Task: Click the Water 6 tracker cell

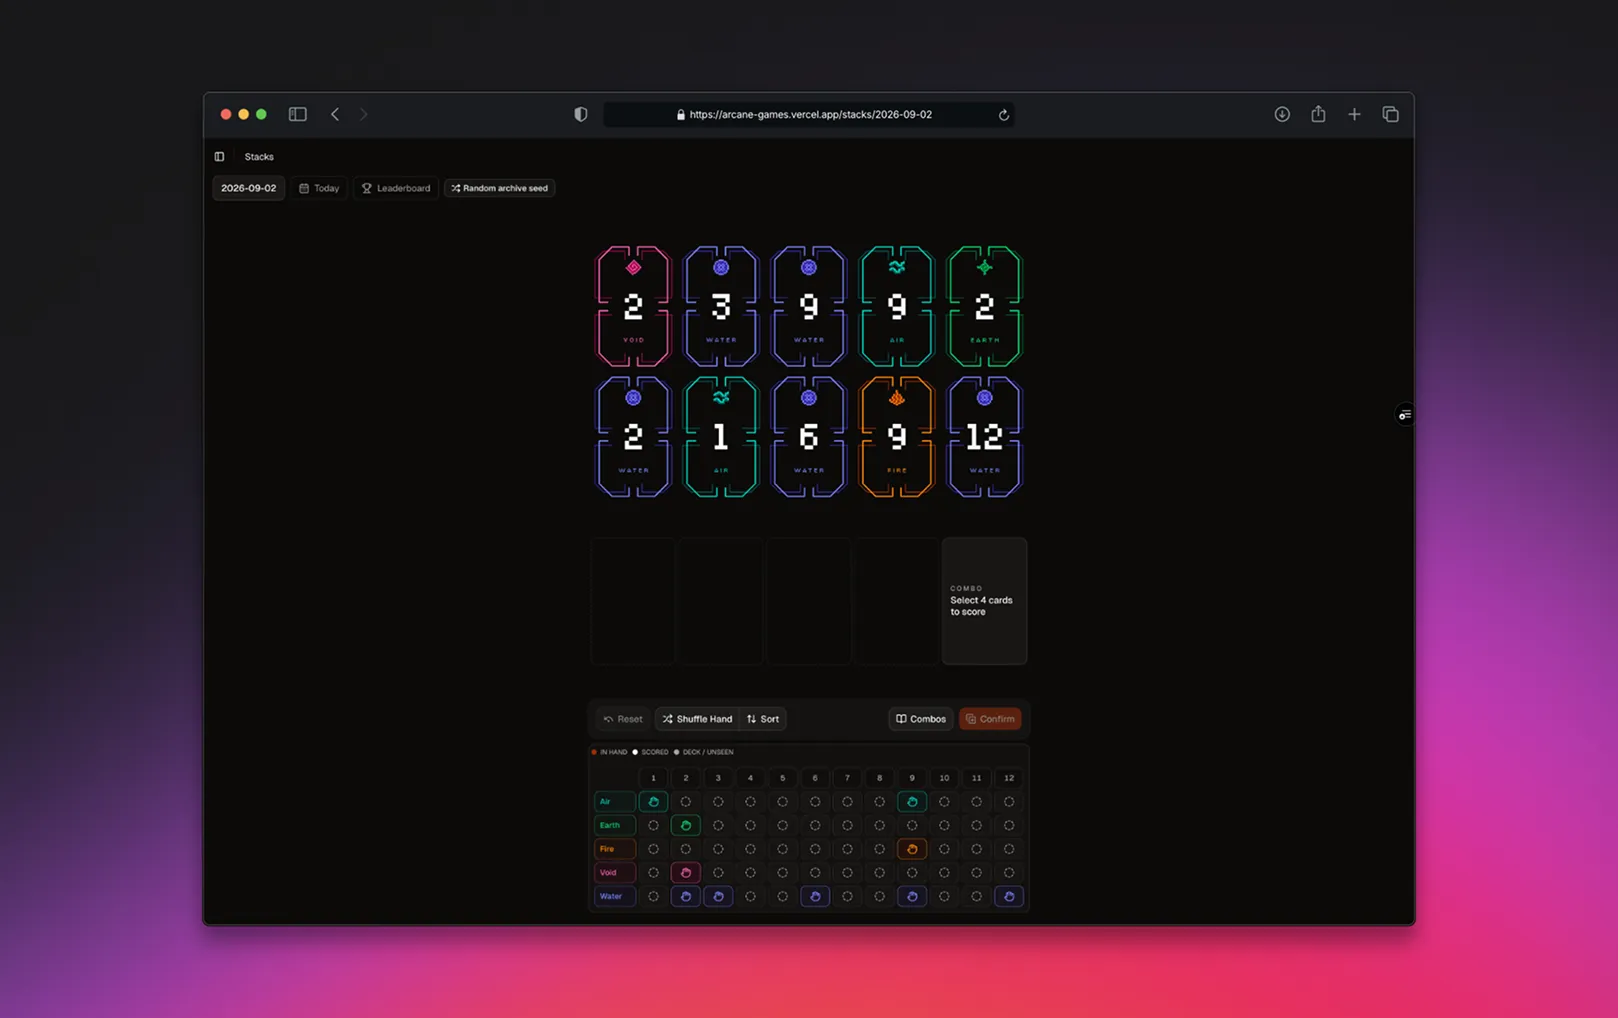Action: 815,897
